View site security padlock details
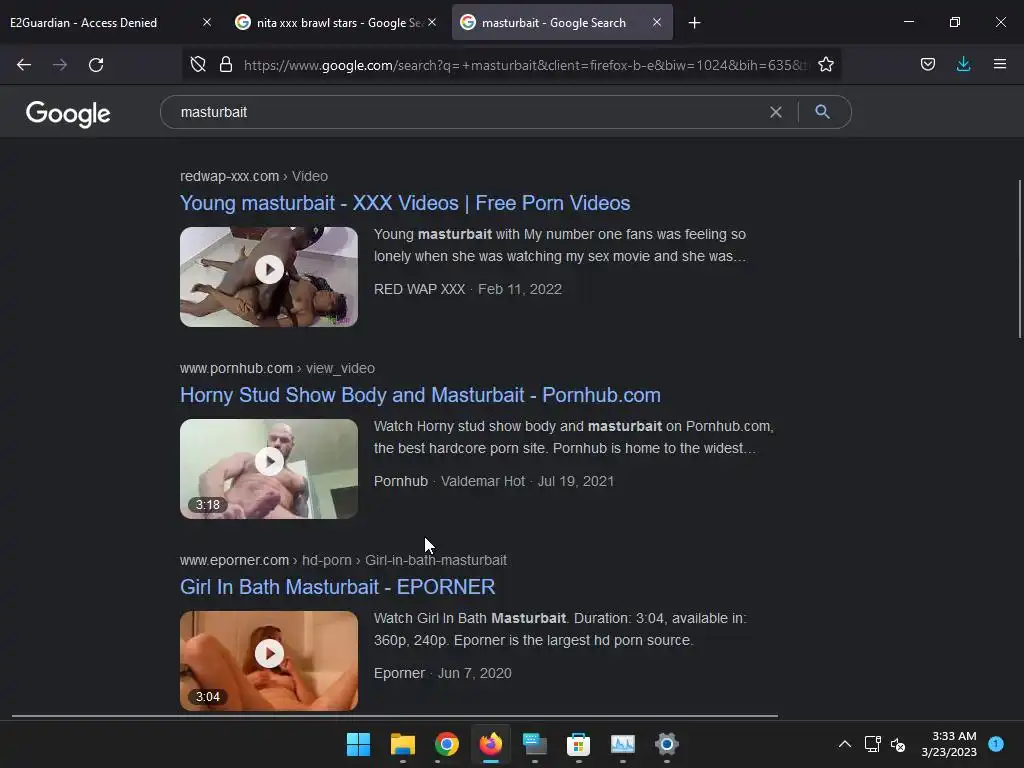The height and width of the screenshot is (768, 1024). pos(226,64)
